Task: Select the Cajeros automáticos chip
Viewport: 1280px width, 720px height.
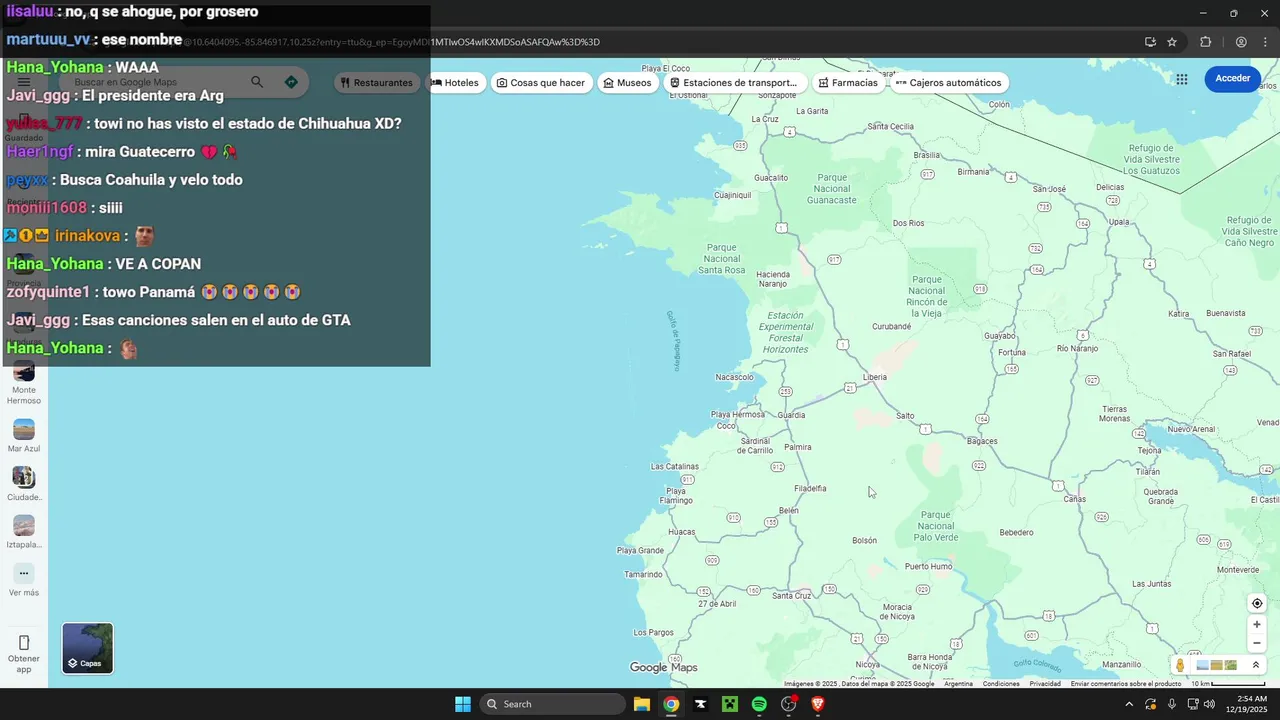Action: point(948,83)
